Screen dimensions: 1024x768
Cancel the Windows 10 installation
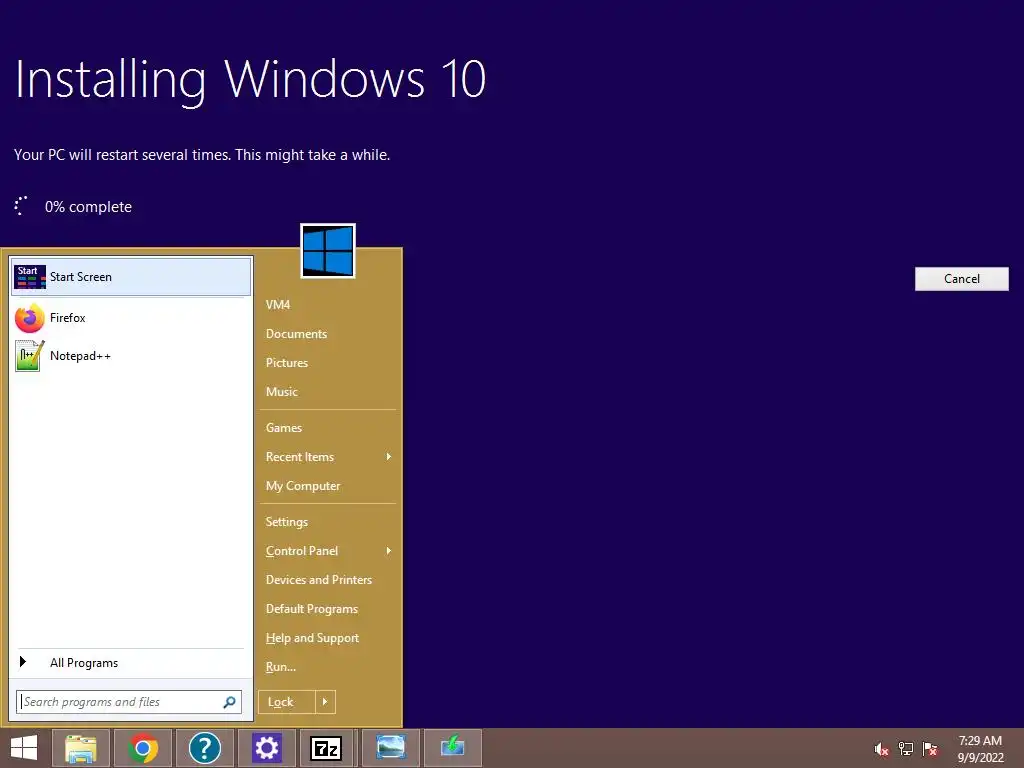point(961,279)
